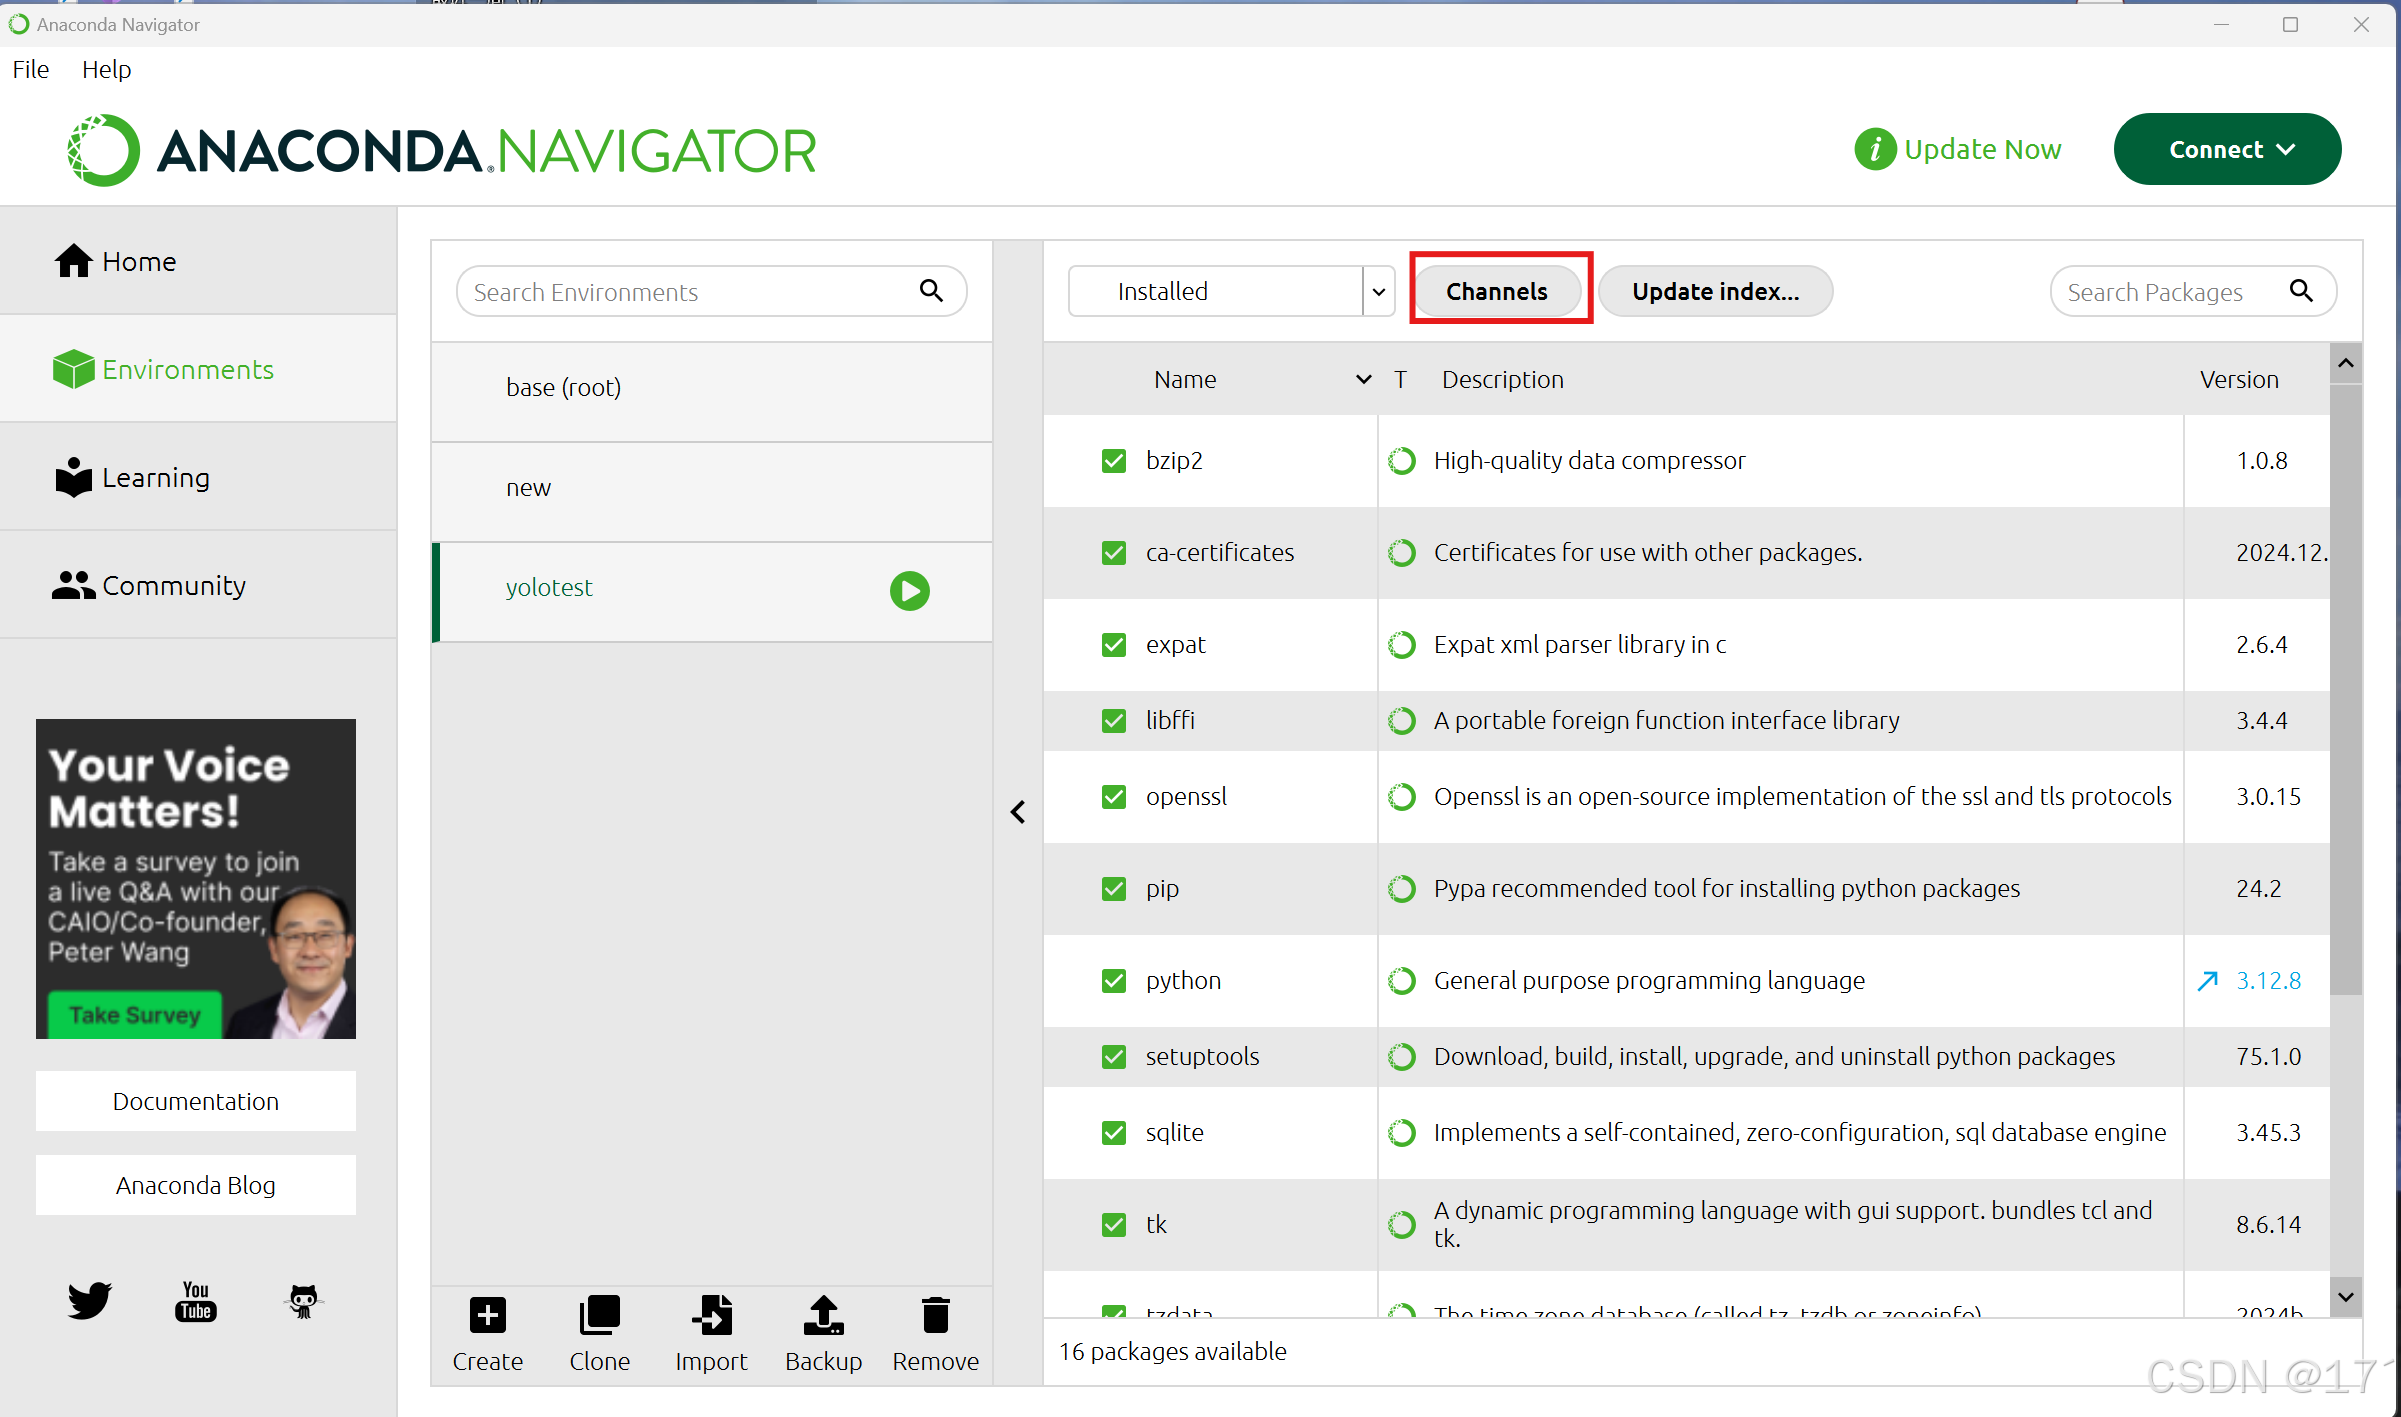Click the Create environment plus icon

(487, 1315)
